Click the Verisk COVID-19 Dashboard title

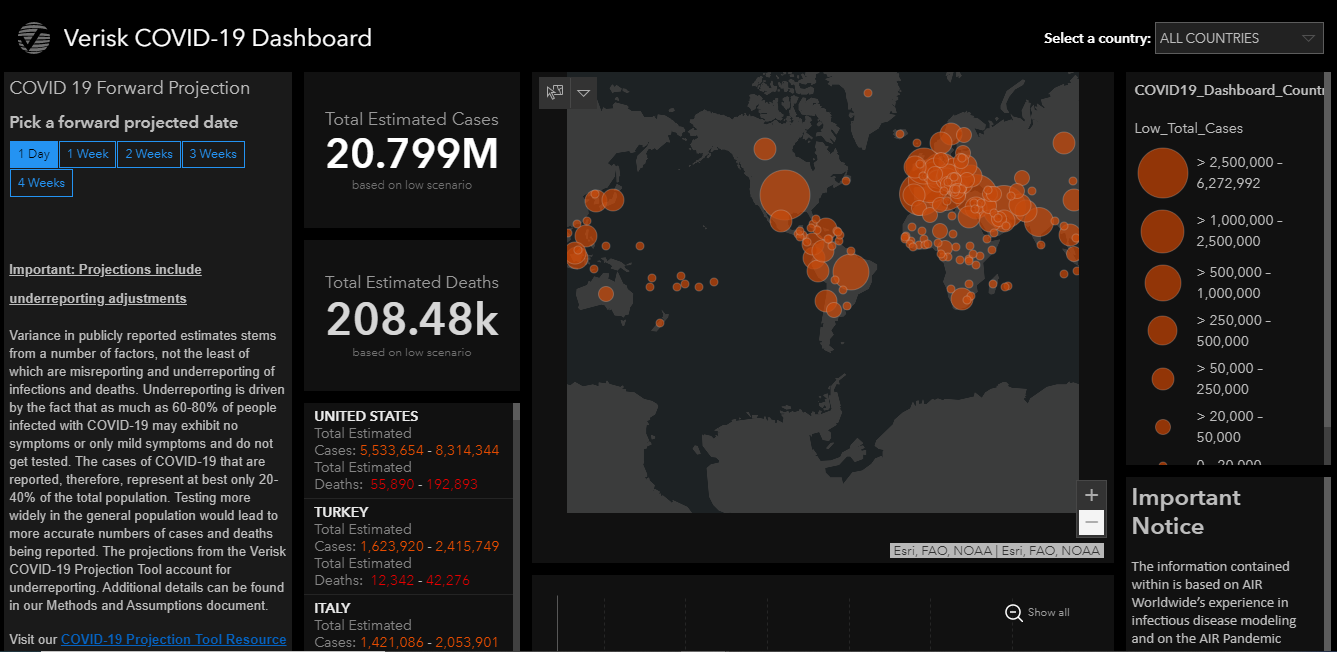tap(217, 38)
